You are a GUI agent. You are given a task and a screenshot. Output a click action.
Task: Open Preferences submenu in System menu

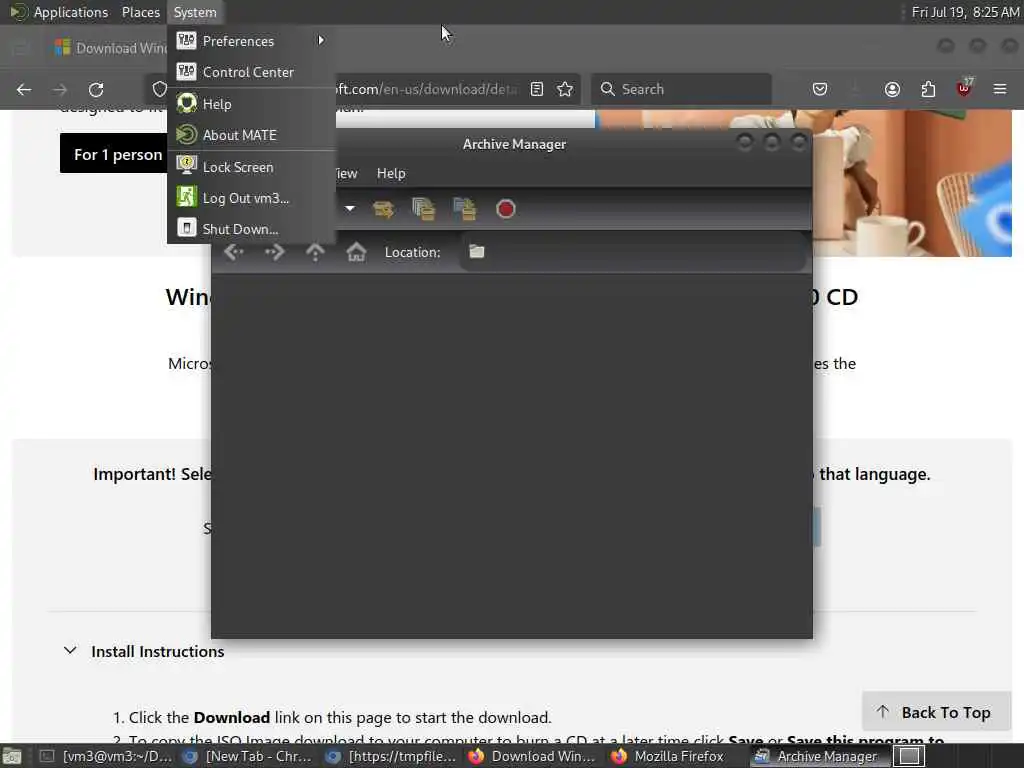click(x=251, y=41)
